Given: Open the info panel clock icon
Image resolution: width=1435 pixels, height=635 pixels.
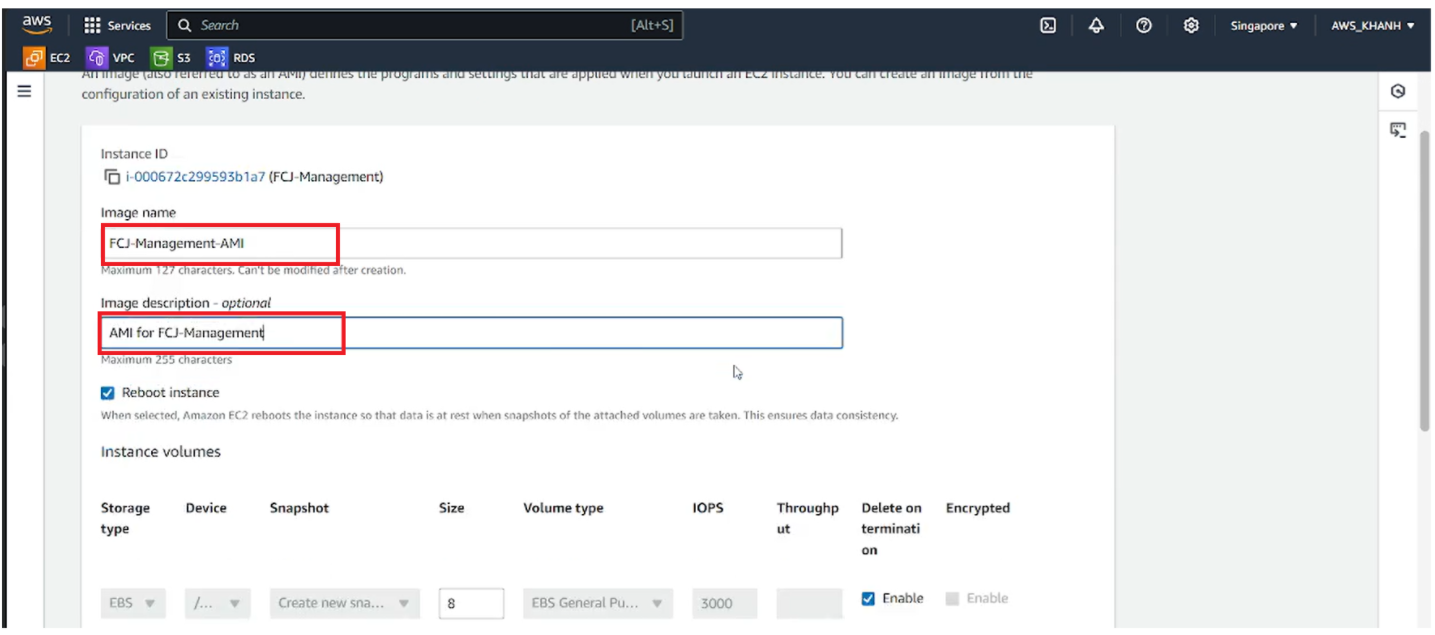Looking at the screenshot, I should click(1398, 91).
